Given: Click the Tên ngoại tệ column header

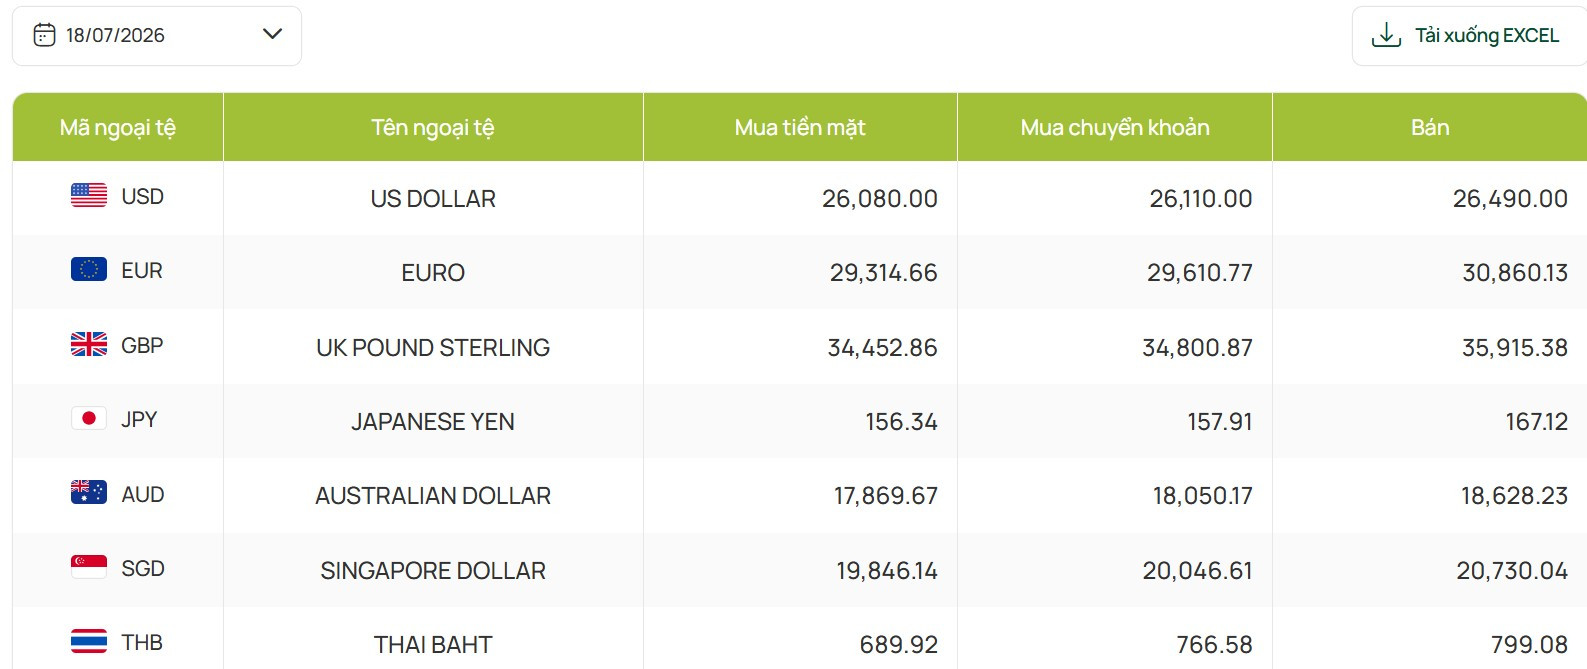Looking at the screenshot, I should 433,127.
